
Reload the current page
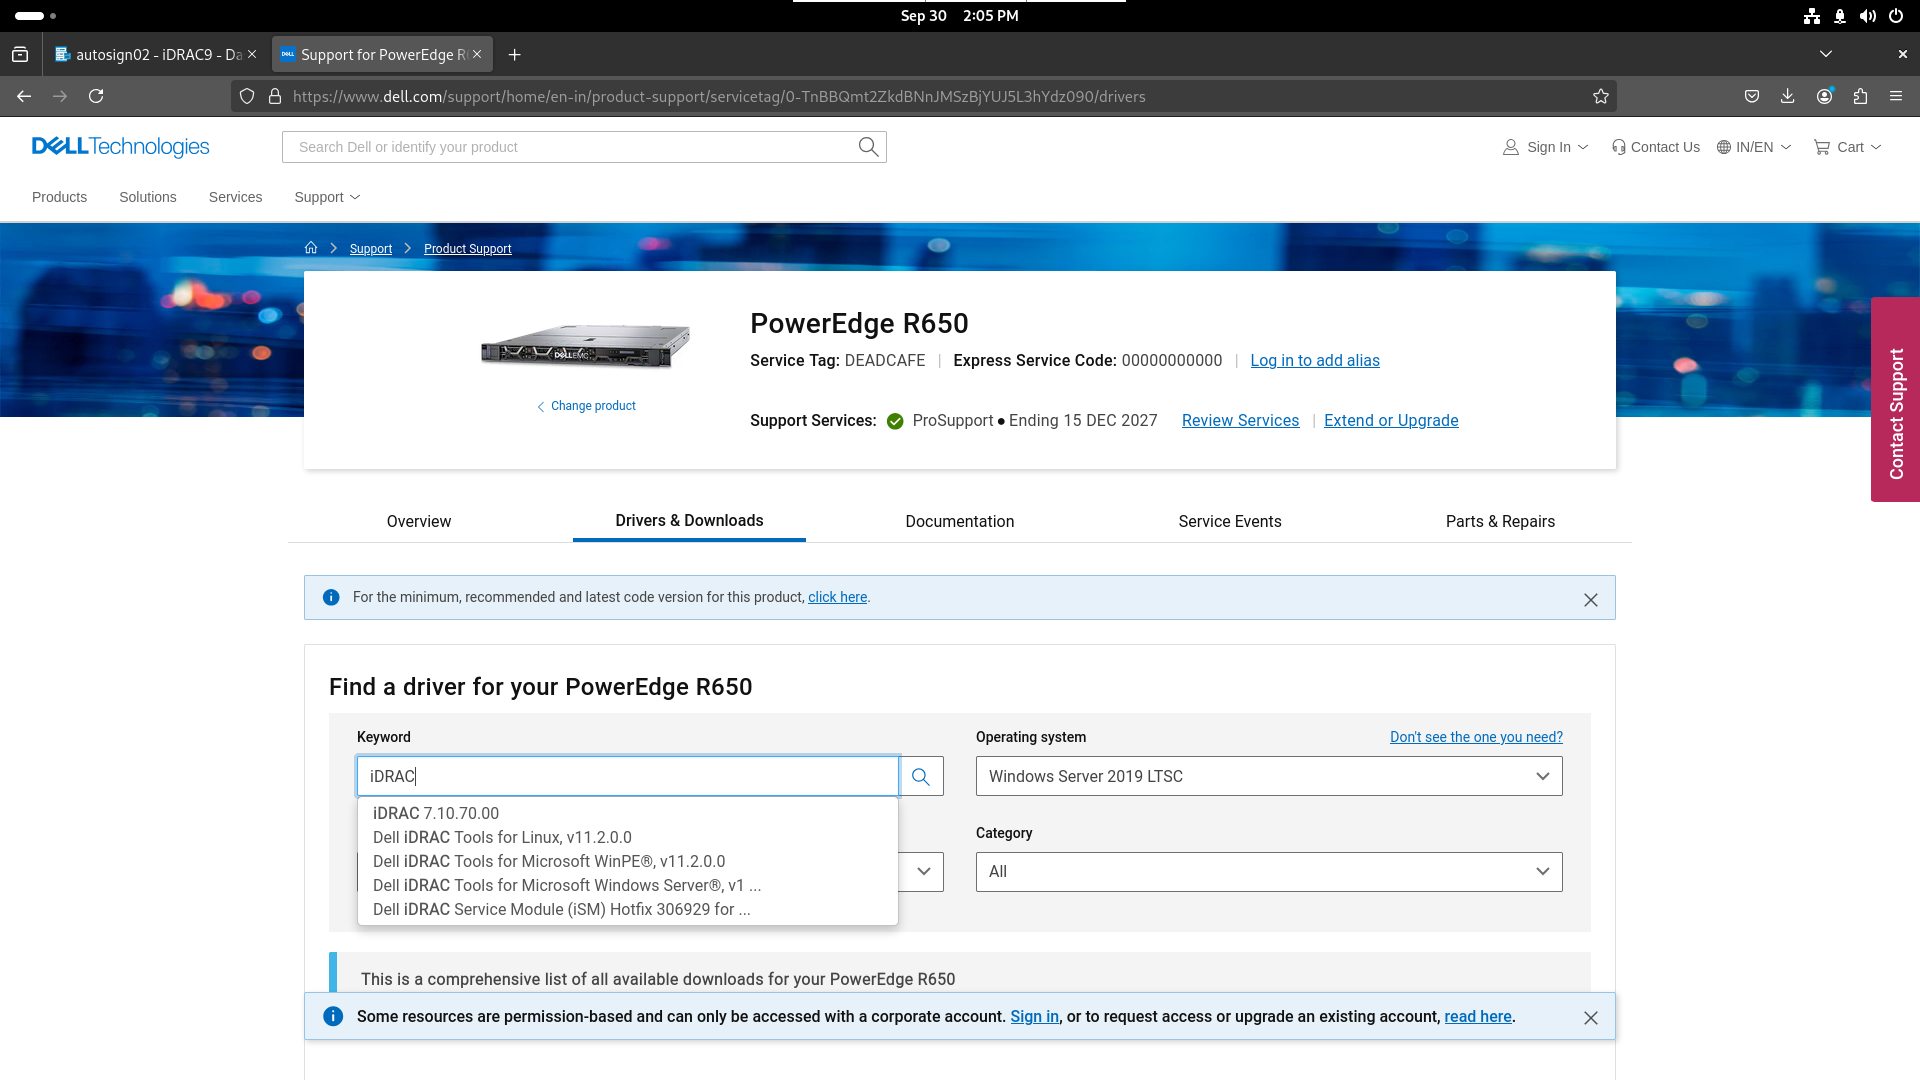click(x=96, y=96)
